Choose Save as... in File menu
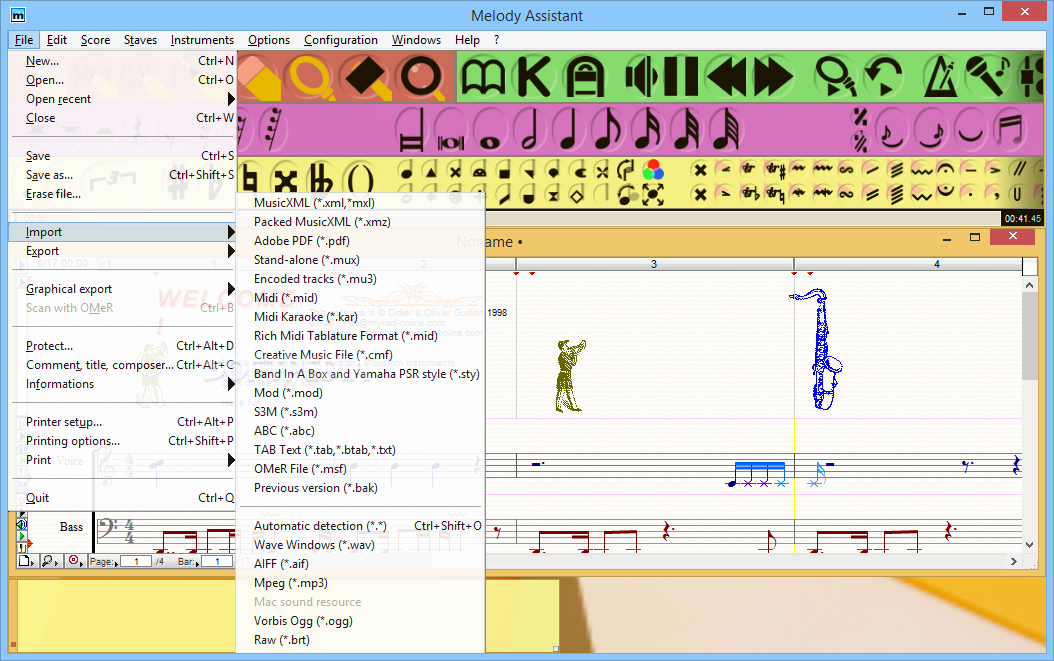The width and height of the screenshot is (1054, 661). pos(123,175)
